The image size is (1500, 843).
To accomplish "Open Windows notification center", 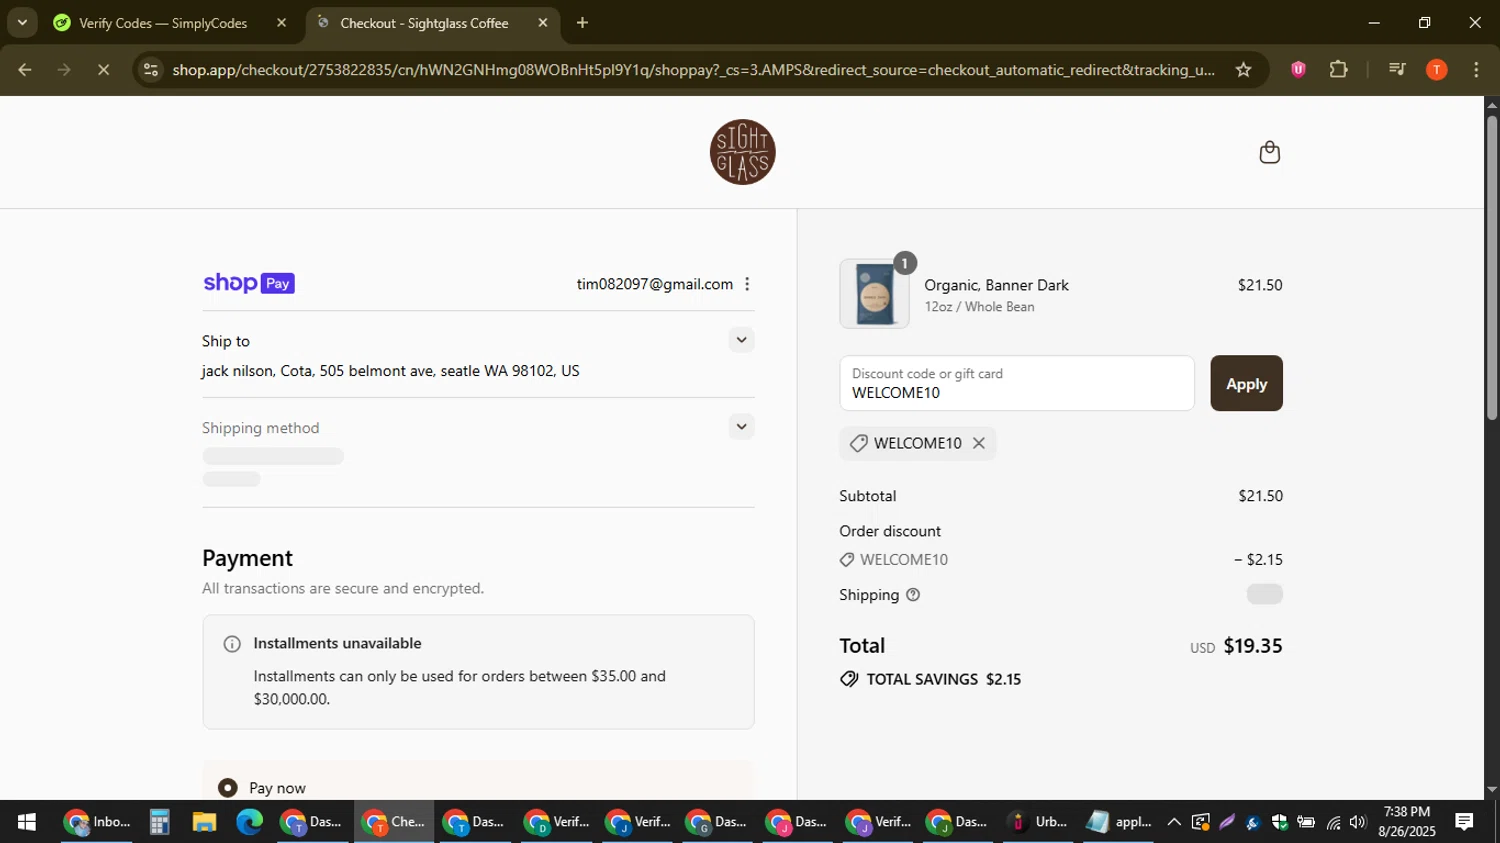I will 1464,822.
